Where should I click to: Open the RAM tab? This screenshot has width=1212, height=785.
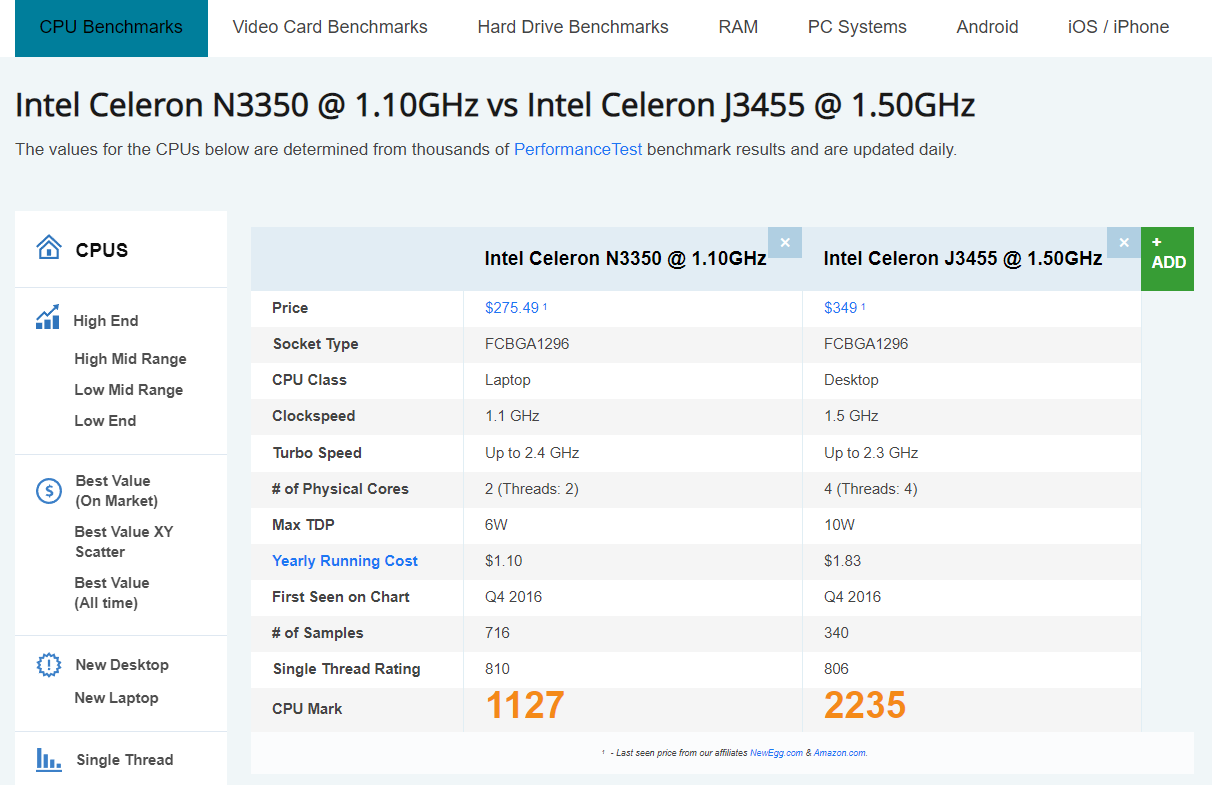coord(738,28)
